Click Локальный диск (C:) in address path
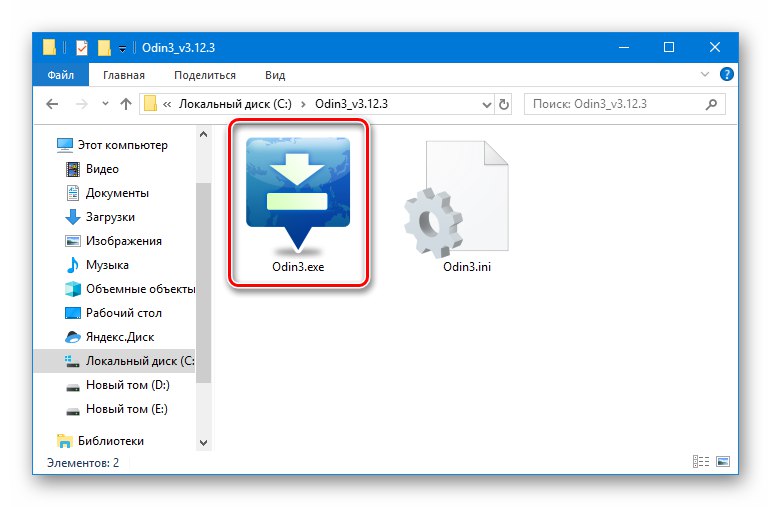This screenshot has height=507, width=771. click(235, 104)
